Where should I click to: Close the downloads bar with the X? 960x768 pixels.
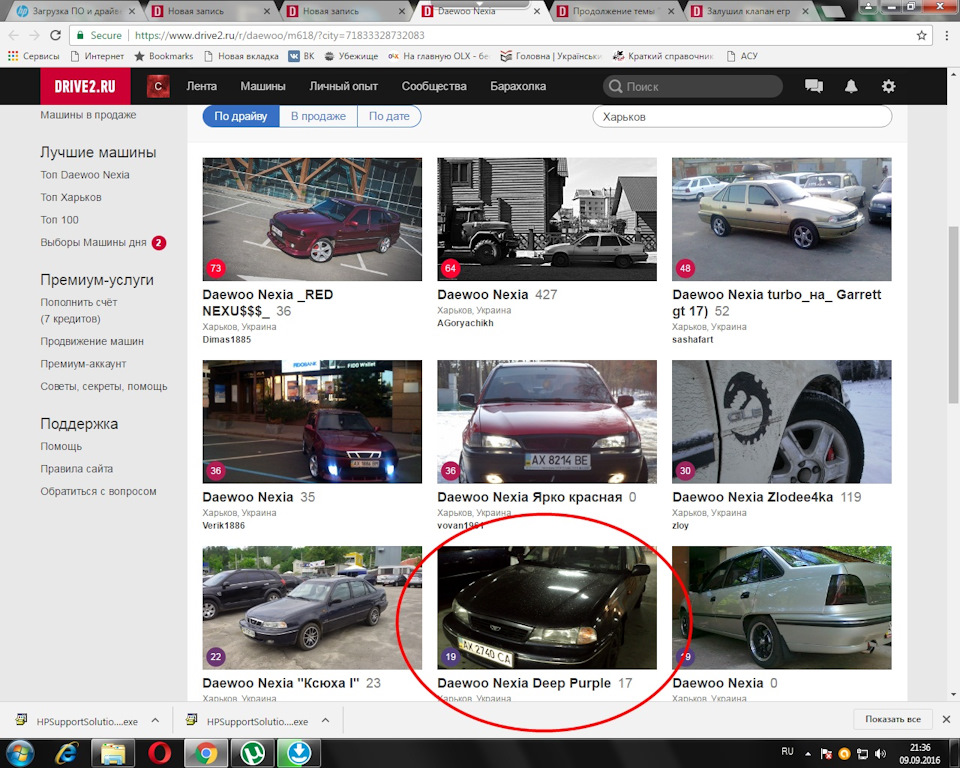coord(946,719)
